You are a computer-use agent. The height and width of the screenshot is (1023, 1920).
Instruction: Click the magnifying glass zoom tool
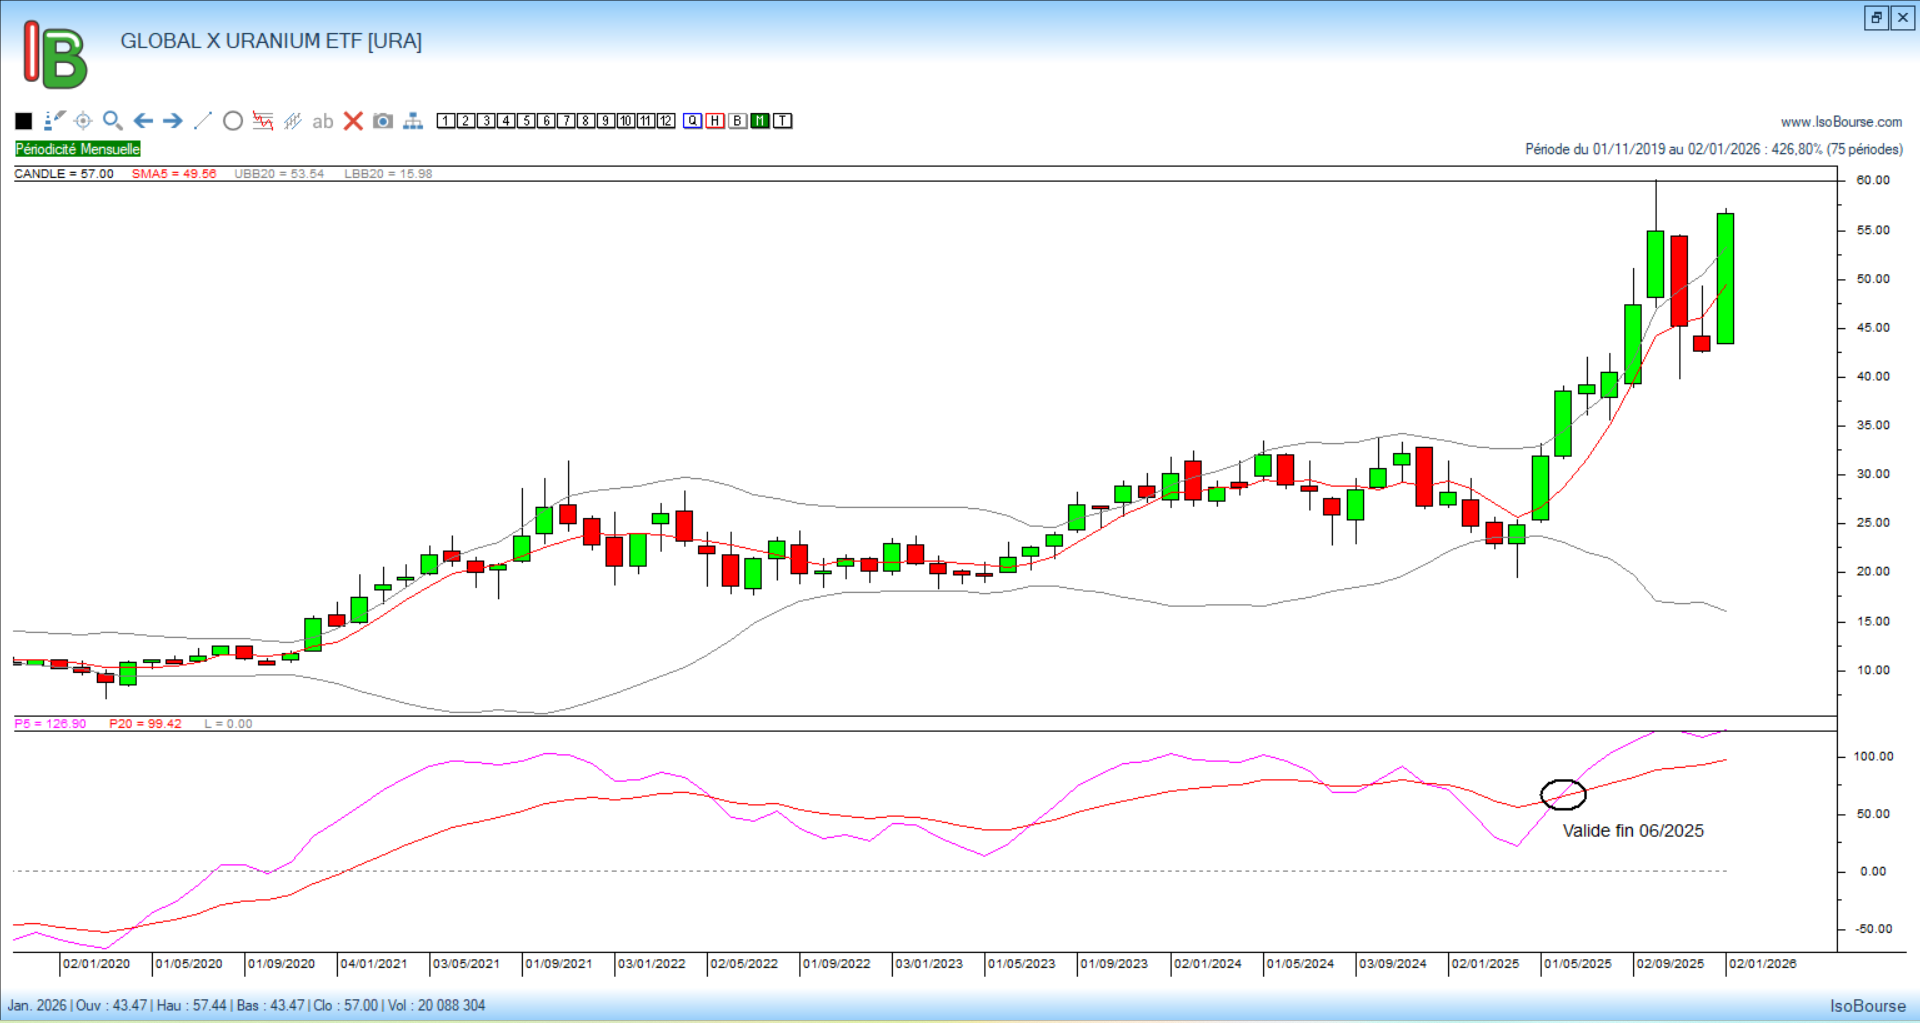click(113, 121)
